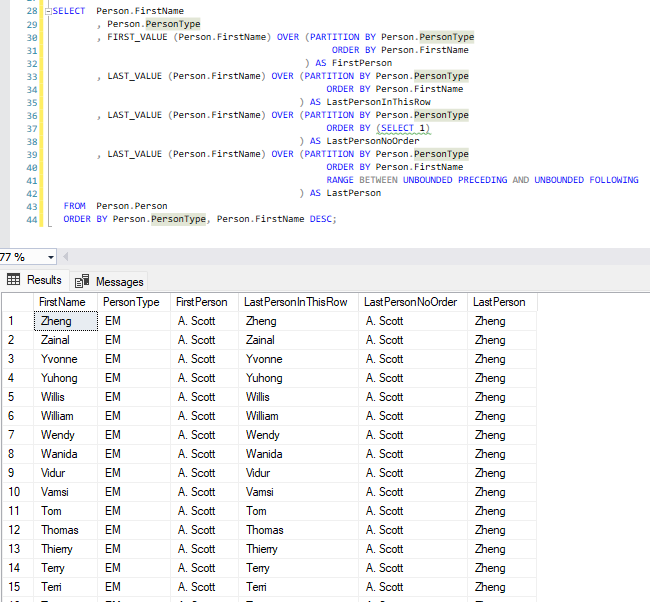This screenshot has height=602, width=650.
Task: Click UNBOUNDED FOLLOWING on line 41
Action: coord(586,180)
